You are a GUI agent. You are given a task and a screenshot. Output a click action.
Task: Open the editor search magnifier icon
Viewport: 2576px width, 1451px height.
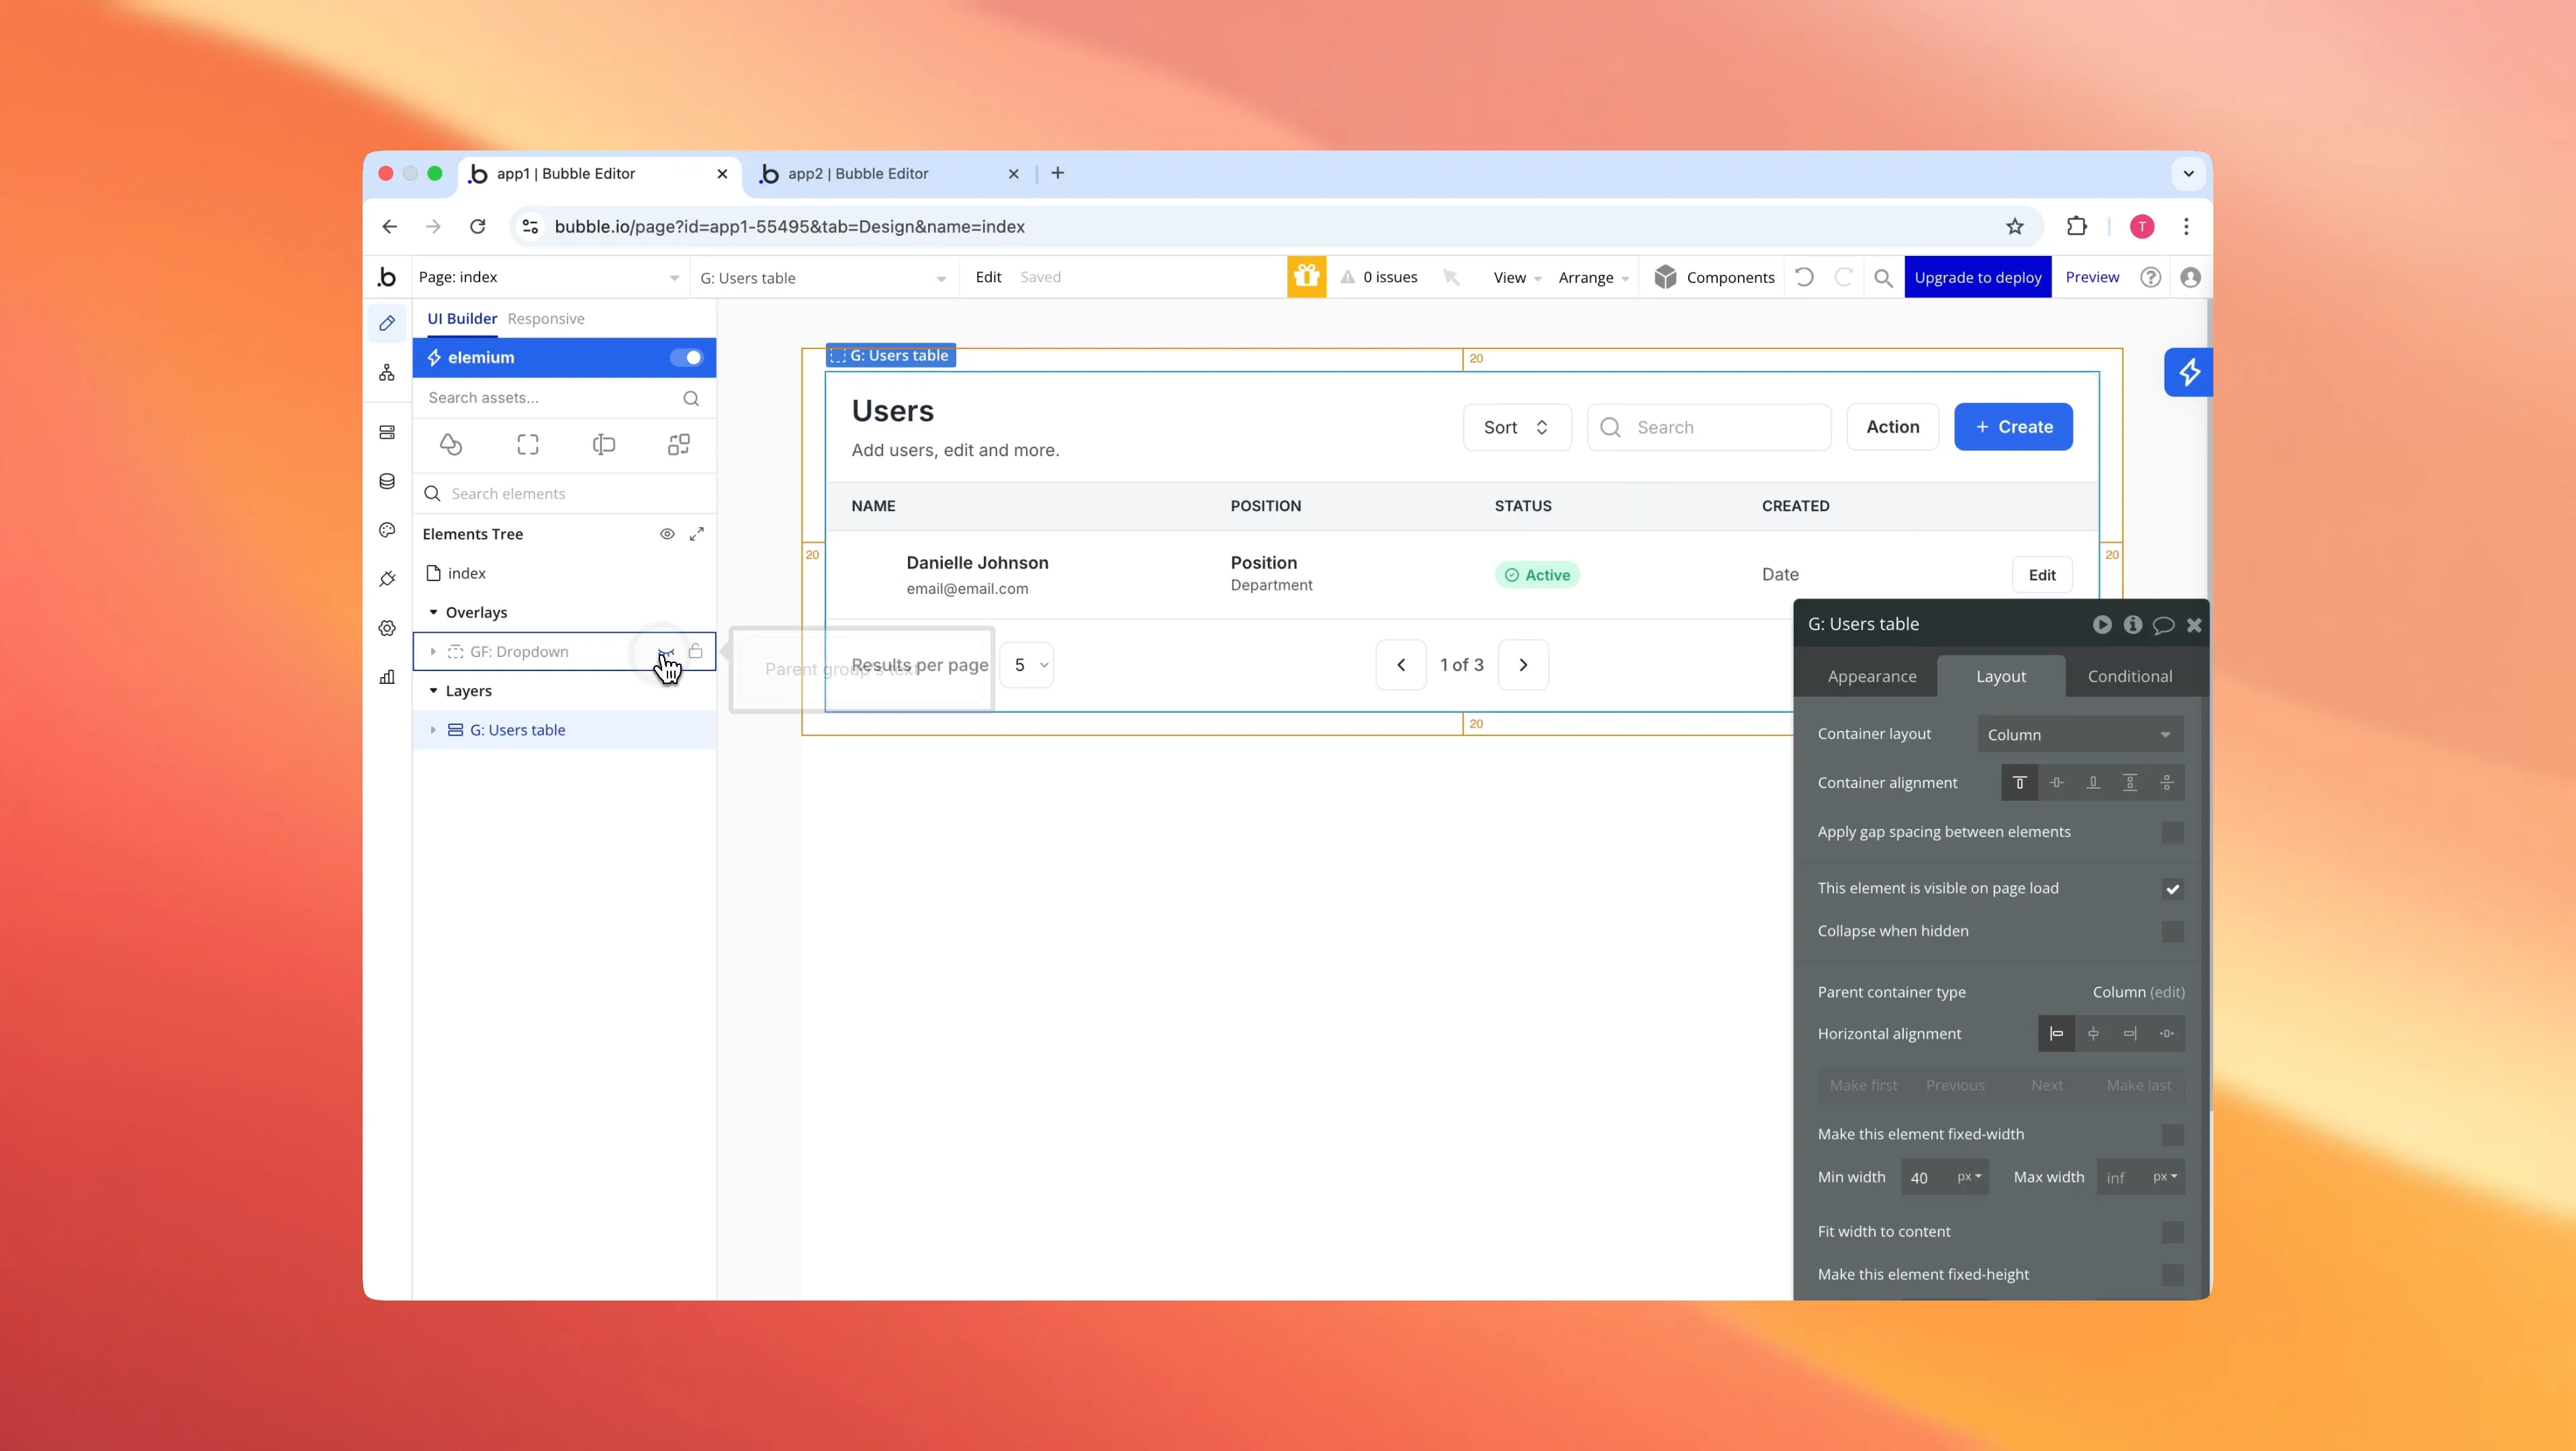pos(1883,278)
